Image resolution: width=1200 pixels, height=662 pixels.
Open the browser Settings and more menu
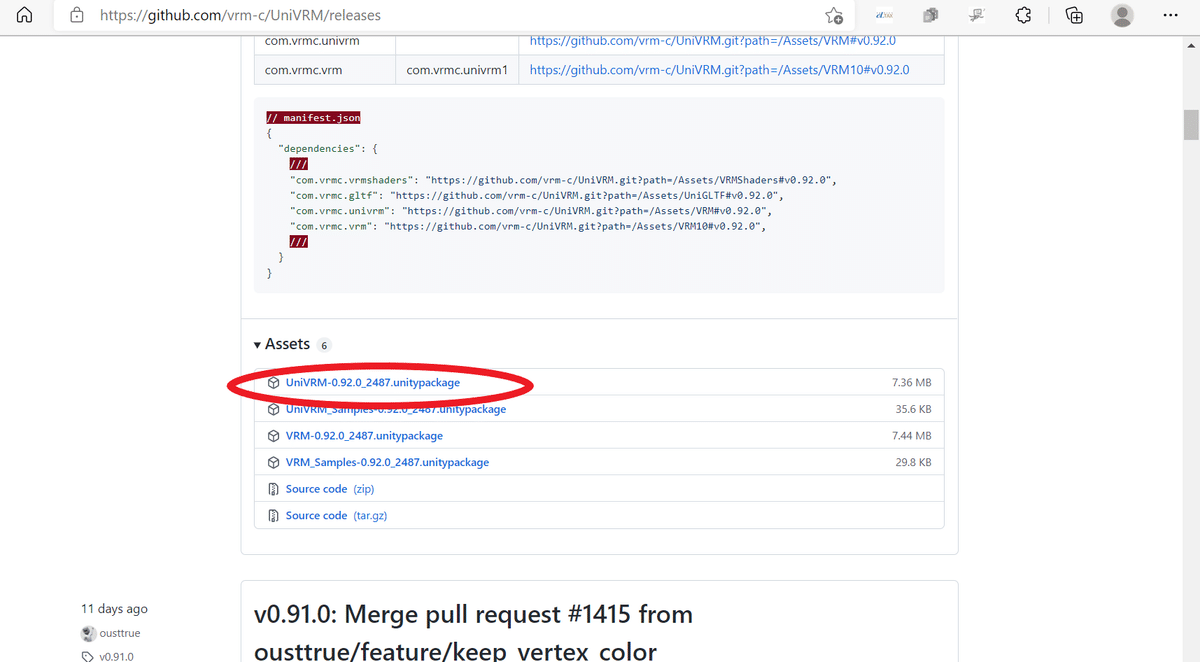(1171, 16)
